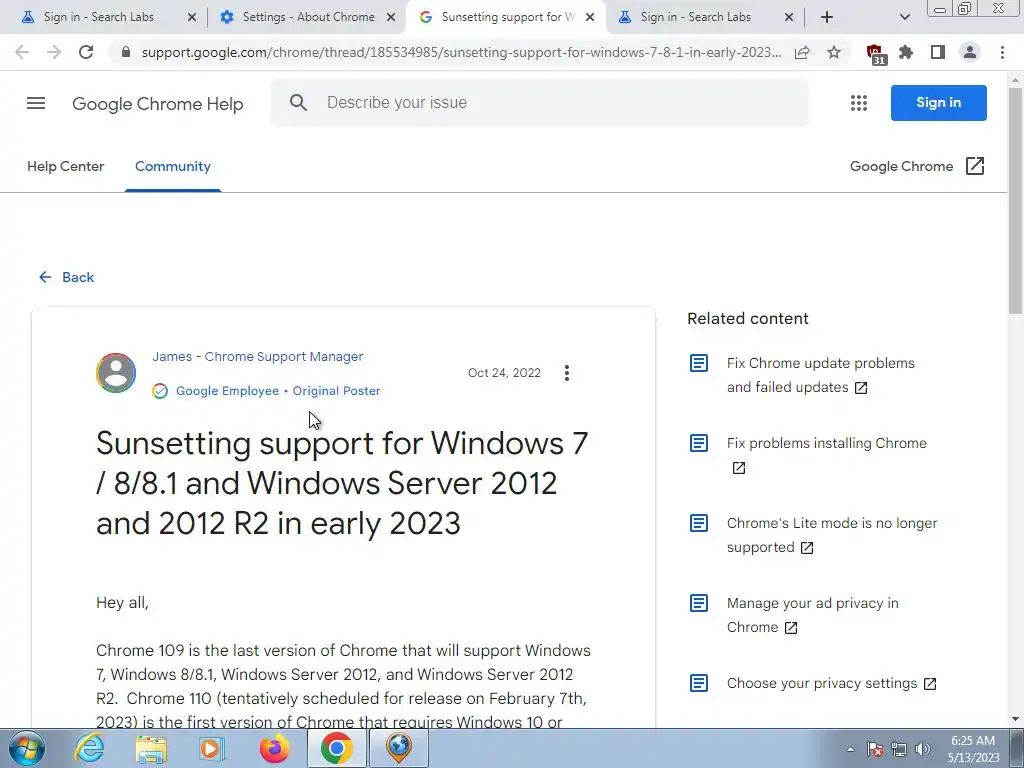Open Choose your privacy settings article

tap(831, 683)
